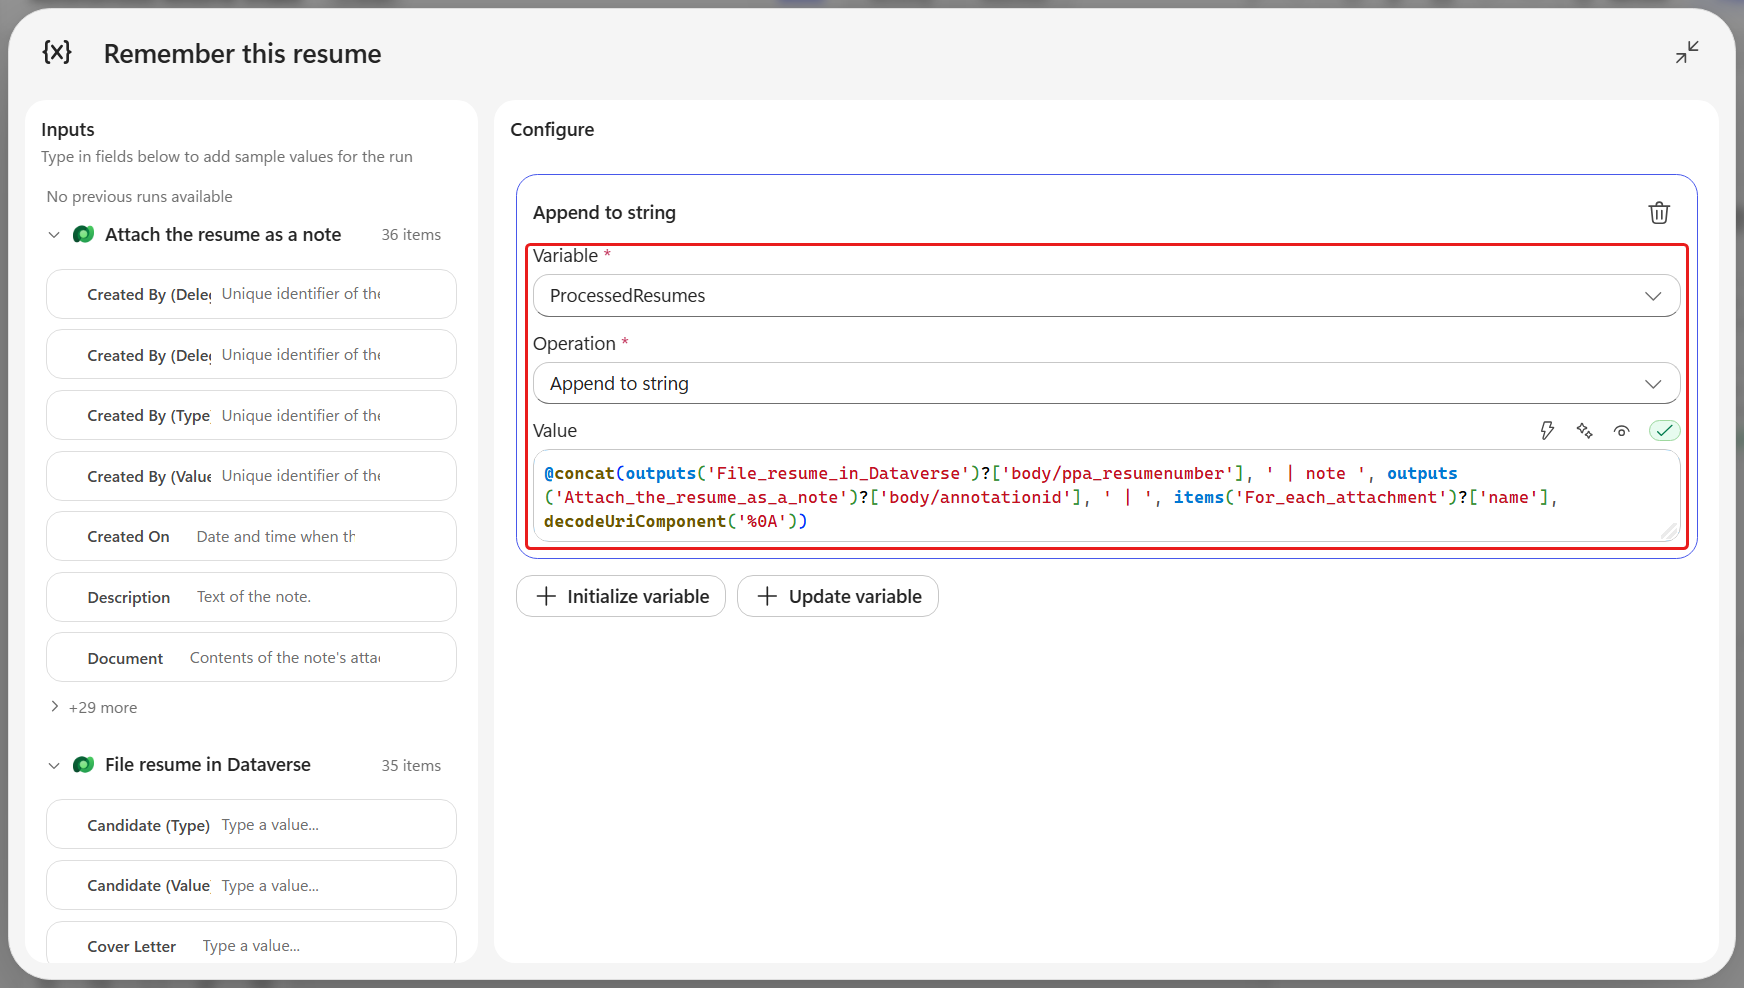Click the 'Configure' panel heading
The image size is (1744, 988).
coord(552,130)
